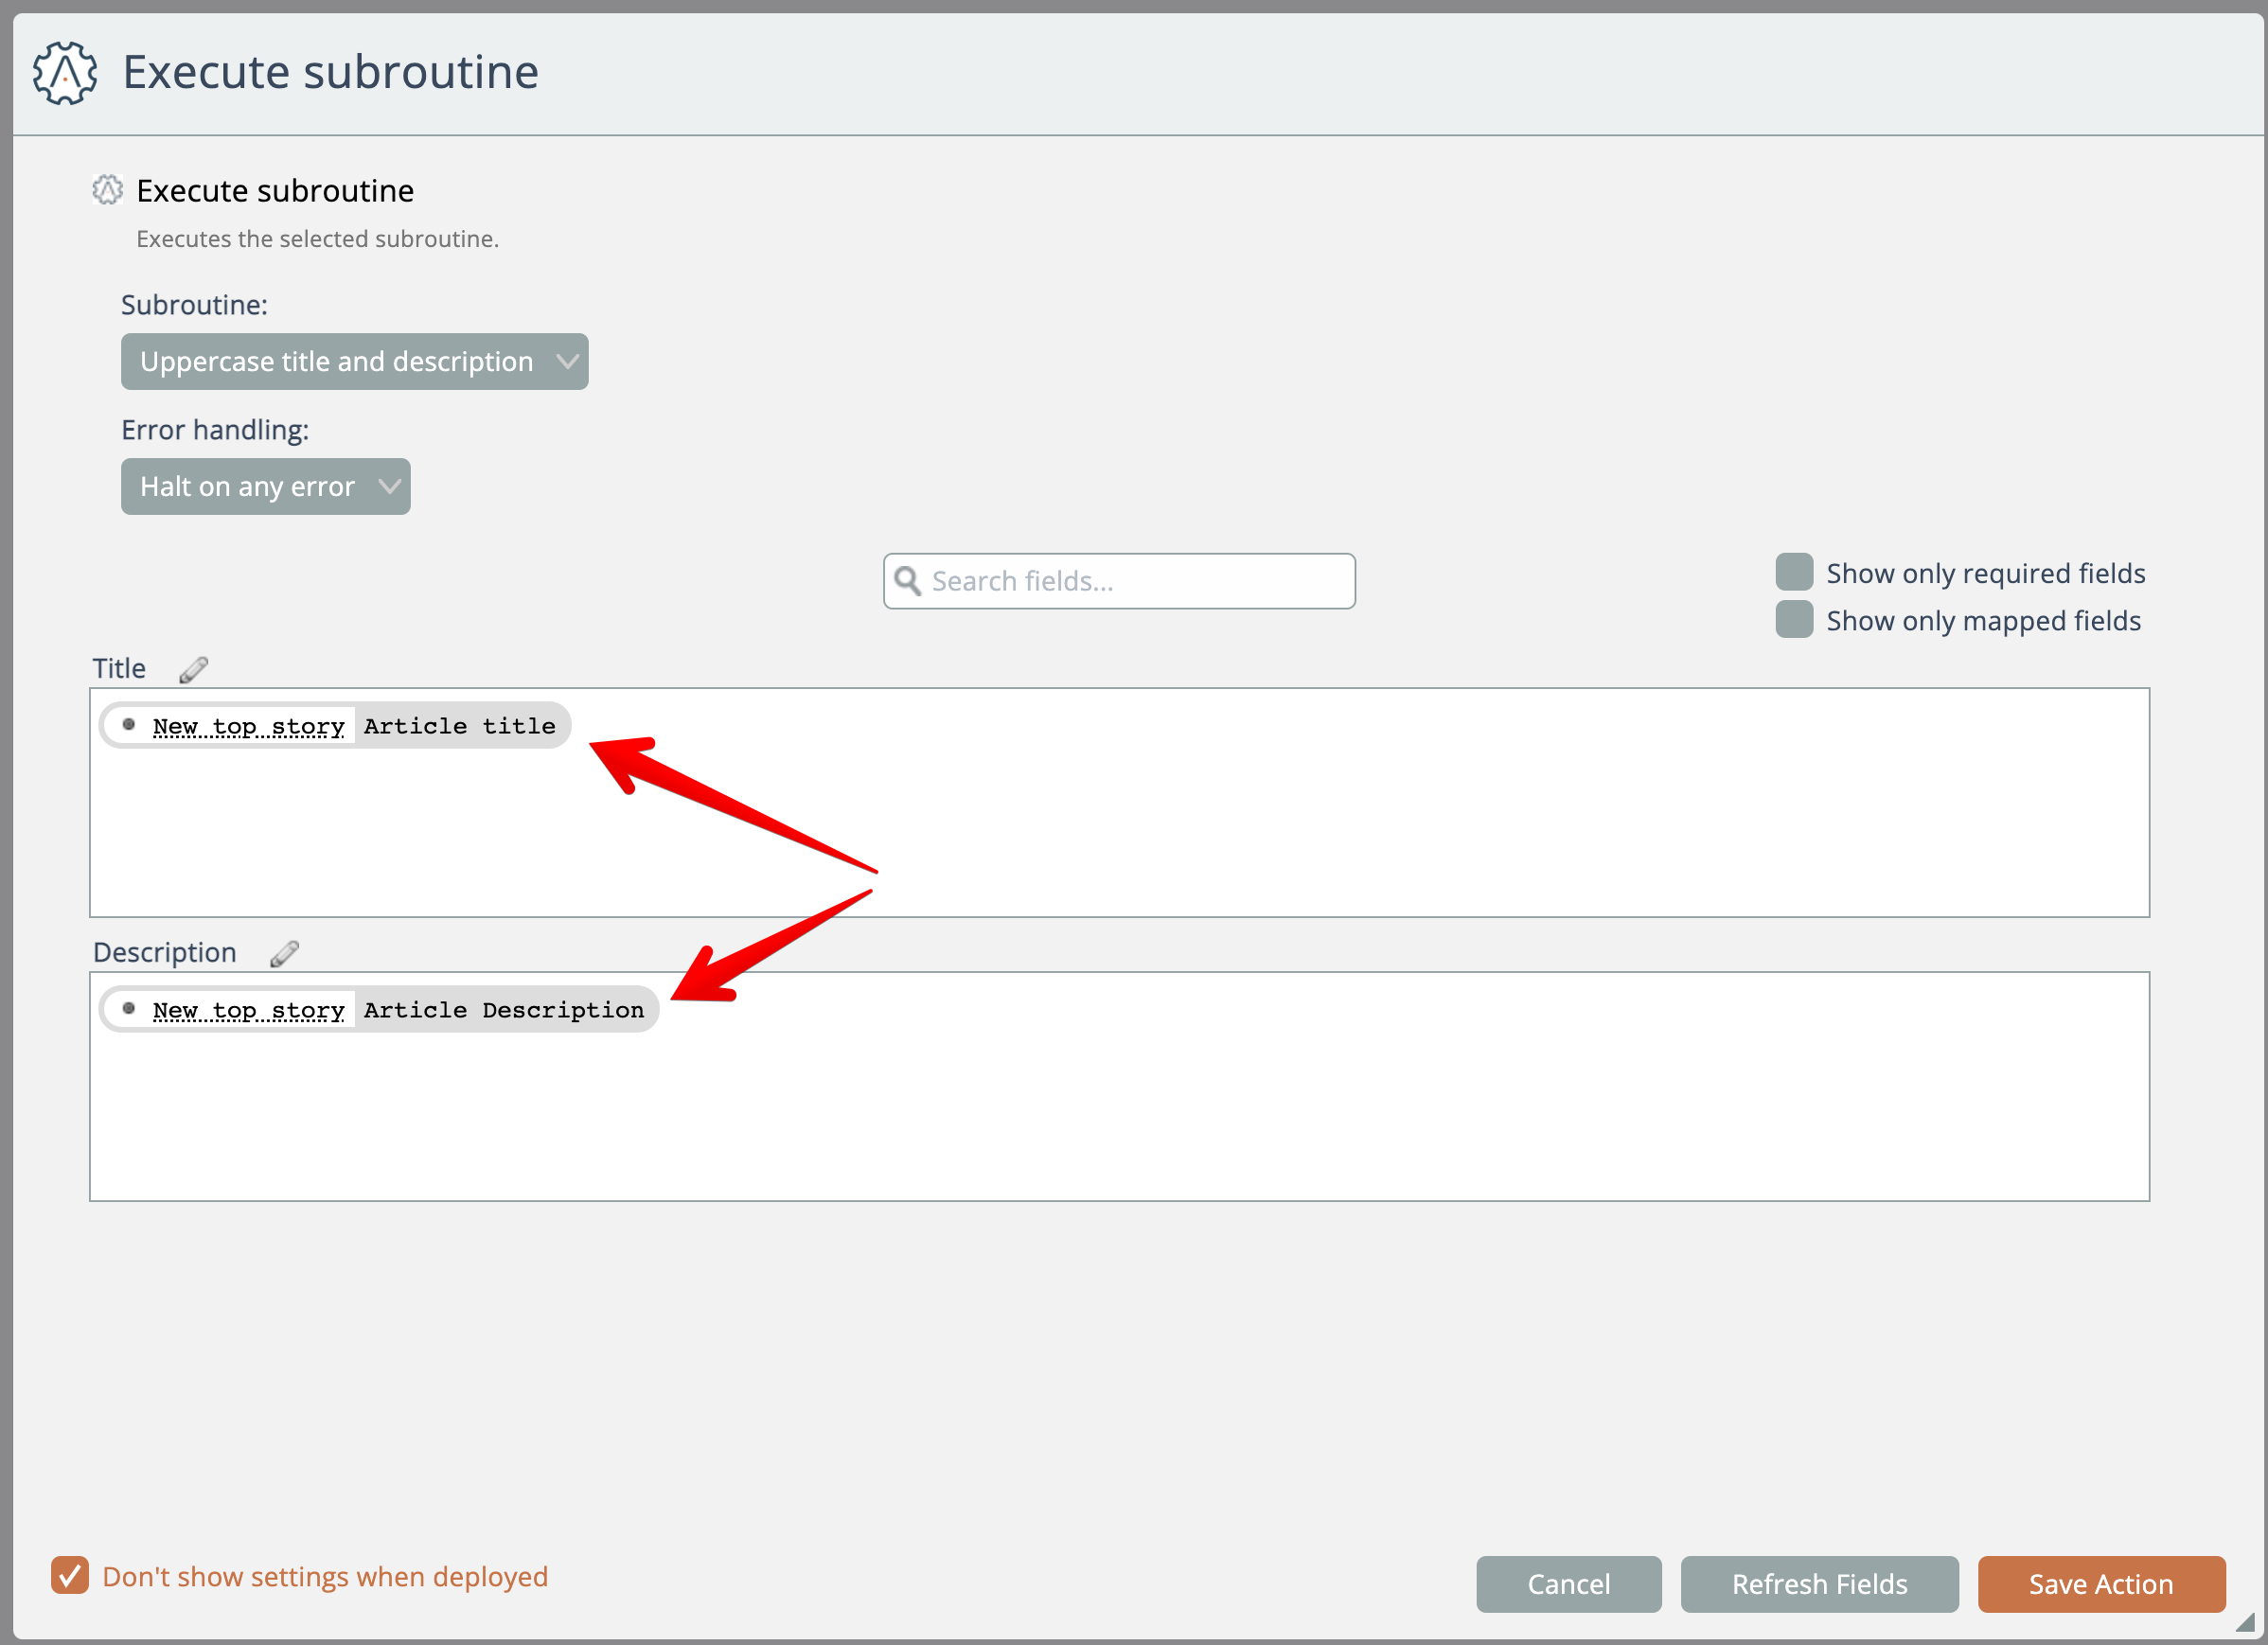Uncheck Don't show settings when deployed
The image size is (2268, 1645).
tap(70, 1576)
